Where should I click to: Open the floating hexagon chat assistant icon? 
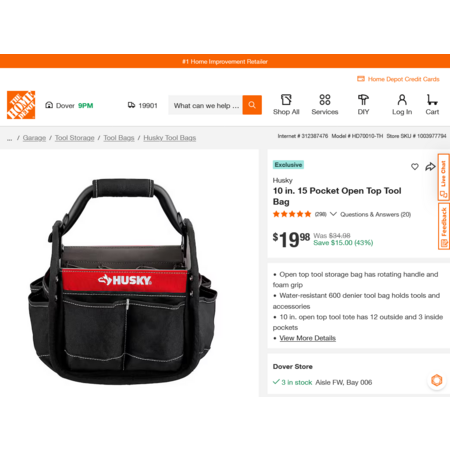tap(437, 380)
